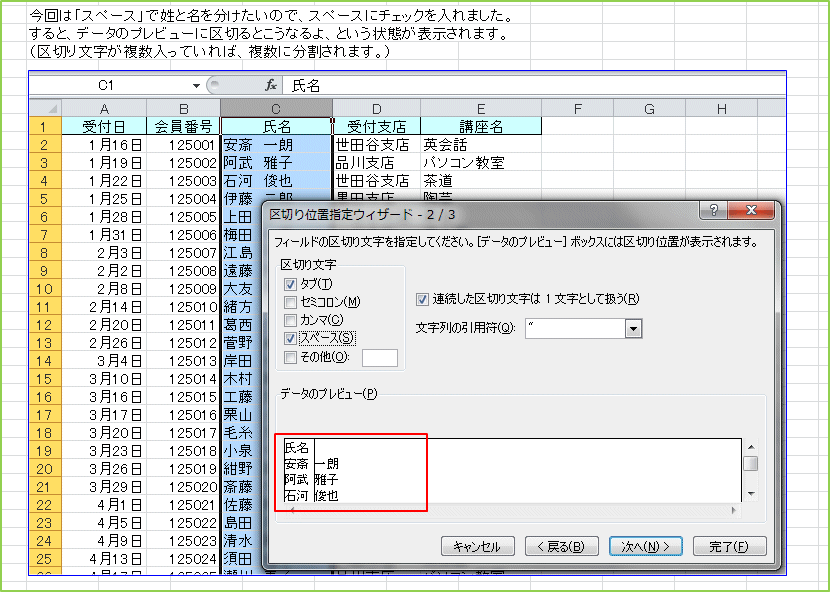Click the 茶道 cell
830x592 pixels.
pos(481,181)
